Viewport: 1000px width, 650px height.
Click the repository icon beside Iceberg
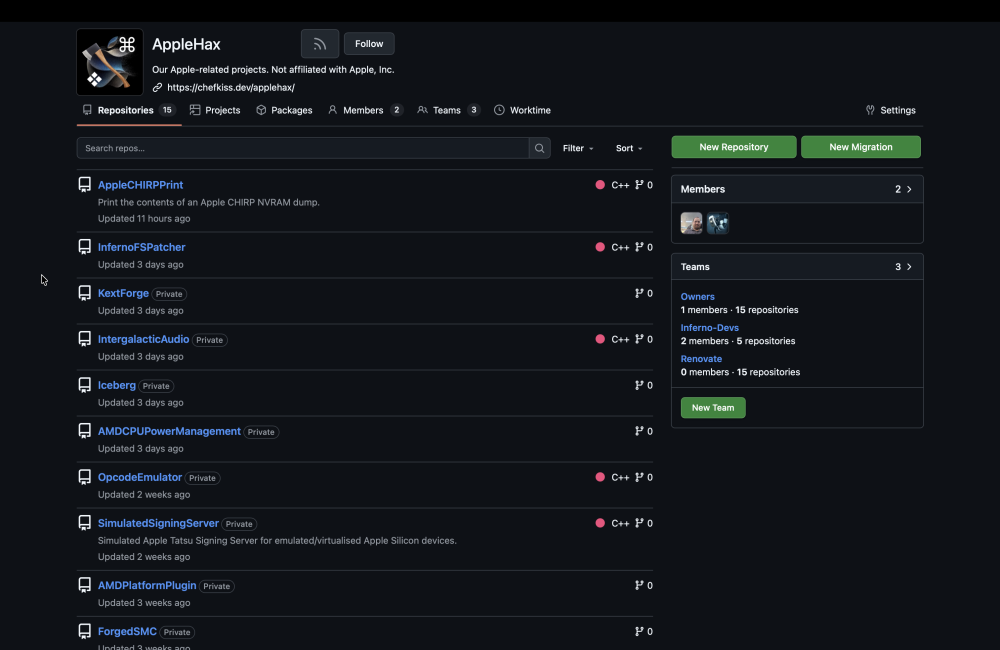(84, 385)
